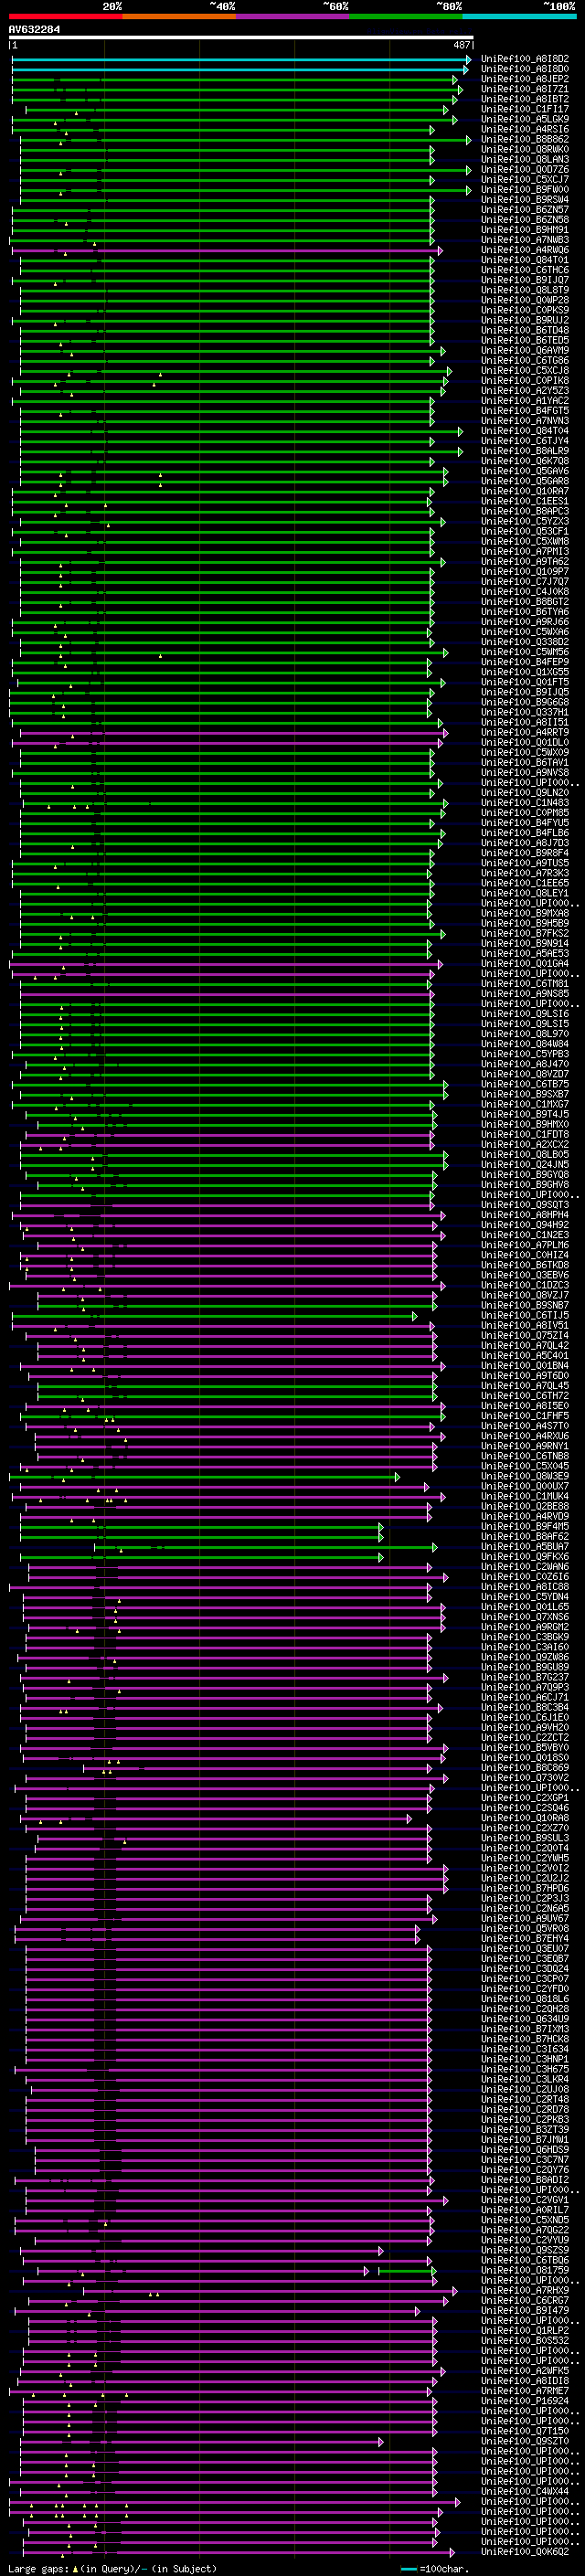585x2576 pixels.
Task: Select the UniRef100_A4RWQ6 label
Action: tap(525, 250)
